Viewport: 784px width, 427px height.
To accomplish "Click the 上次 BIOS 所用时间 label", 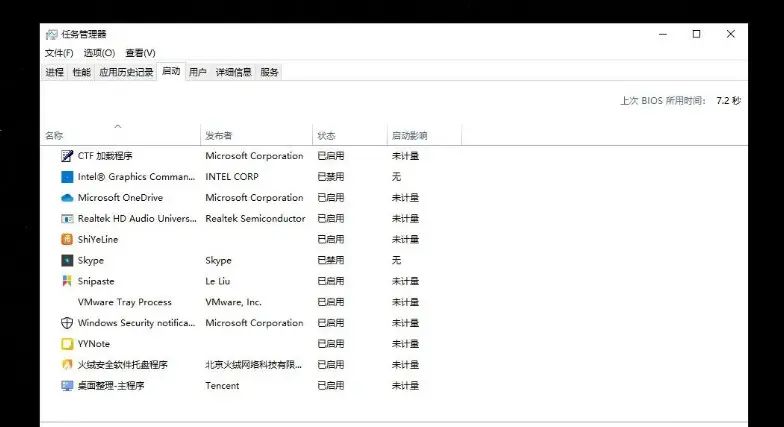I will (x=663, y=101).
